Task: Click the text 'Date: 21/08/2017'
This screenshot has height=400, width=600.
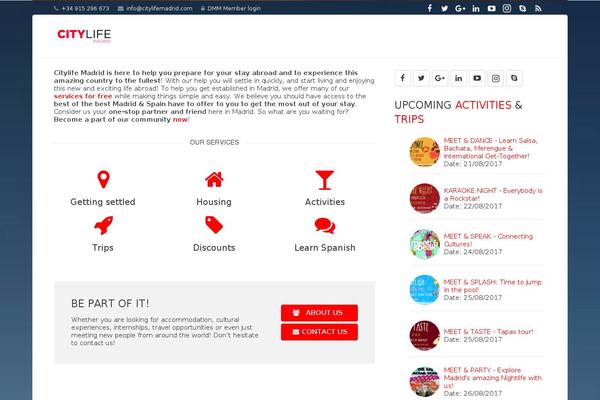Action: point(473,164)
